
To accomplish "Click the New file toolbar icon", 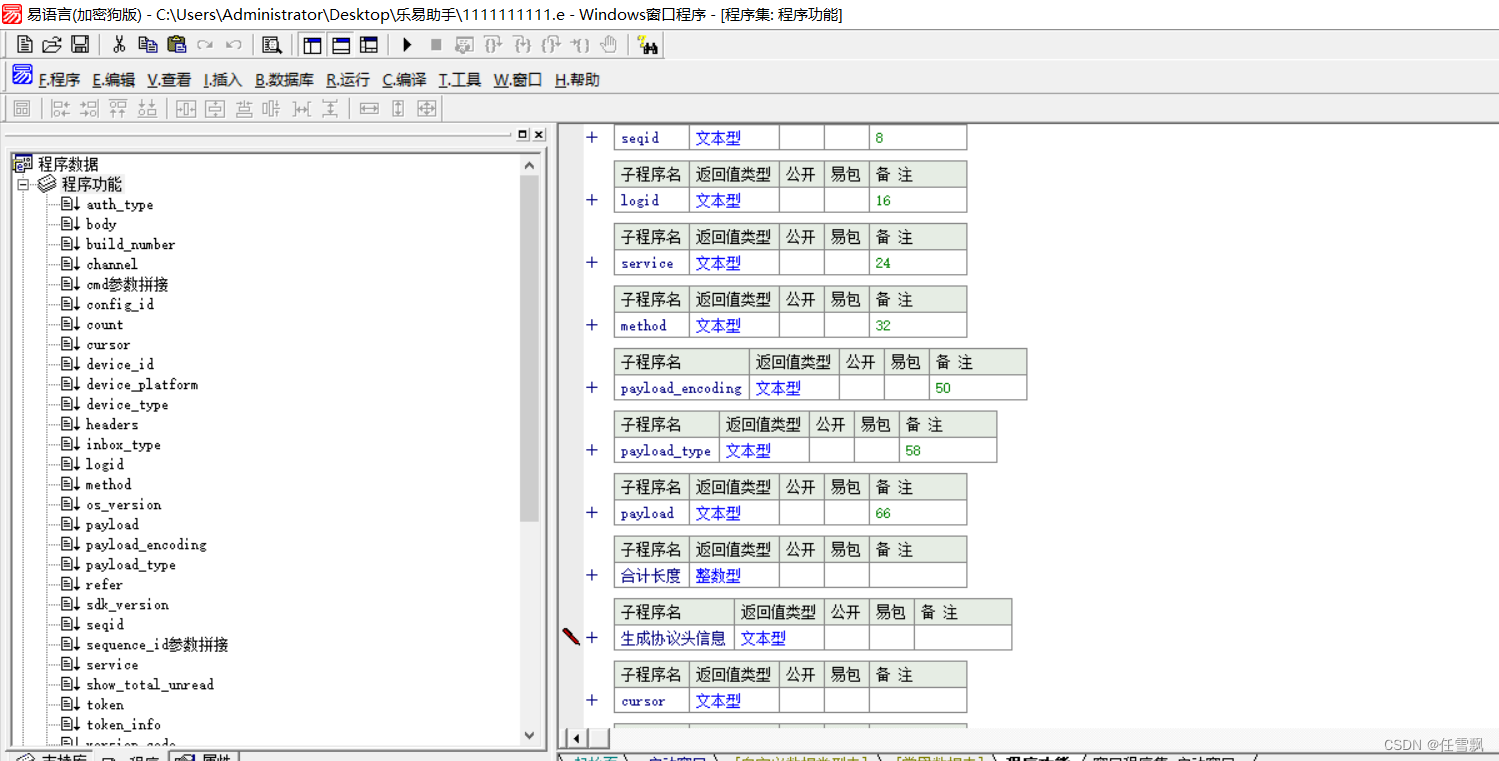I will click(25, 44).
